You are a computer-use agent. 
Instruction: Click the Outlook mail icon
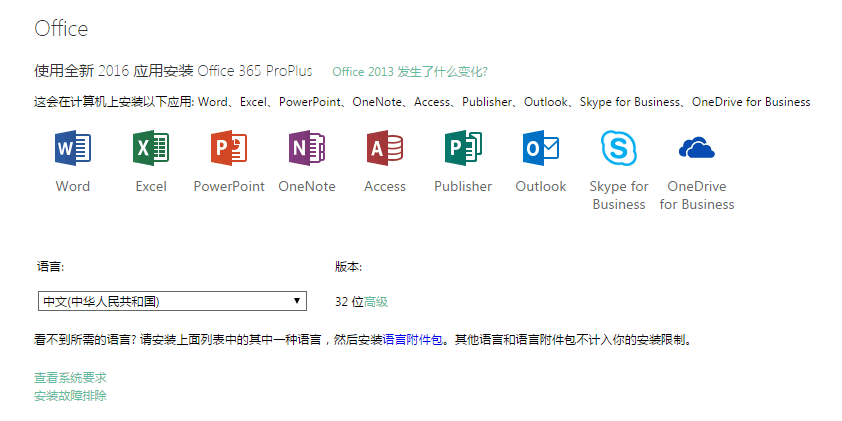(x=541, y=148)
